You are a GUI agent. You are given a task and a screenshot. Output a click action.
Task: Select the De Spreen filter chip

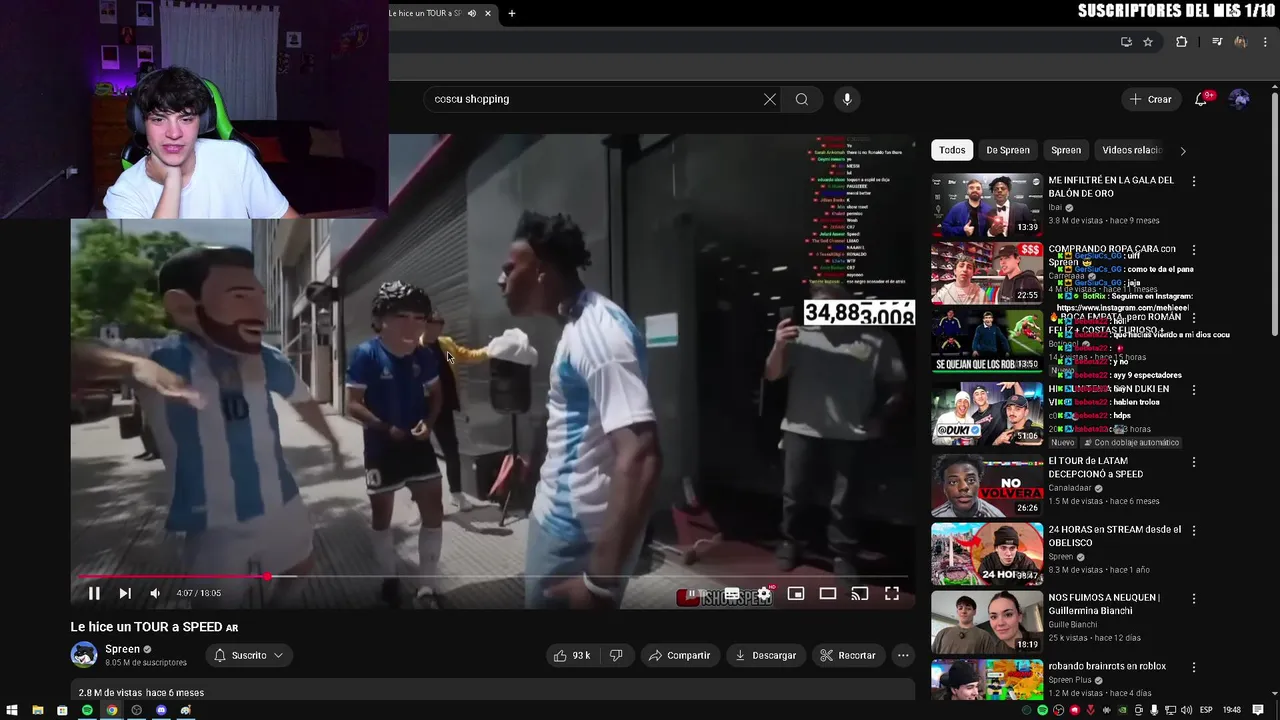1008,150
